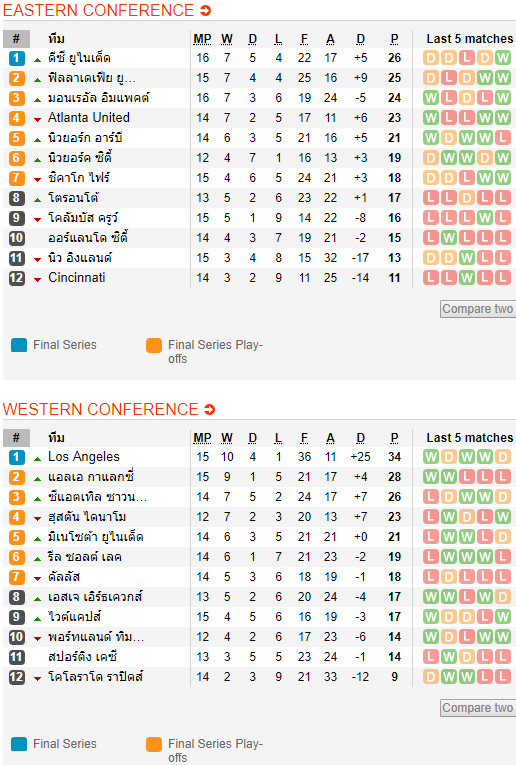Image resolution: width=516 pixels, height=765 pixels.
Task: Click the orange Final Series Play-offs swatch in West
Action: point(154,744)
